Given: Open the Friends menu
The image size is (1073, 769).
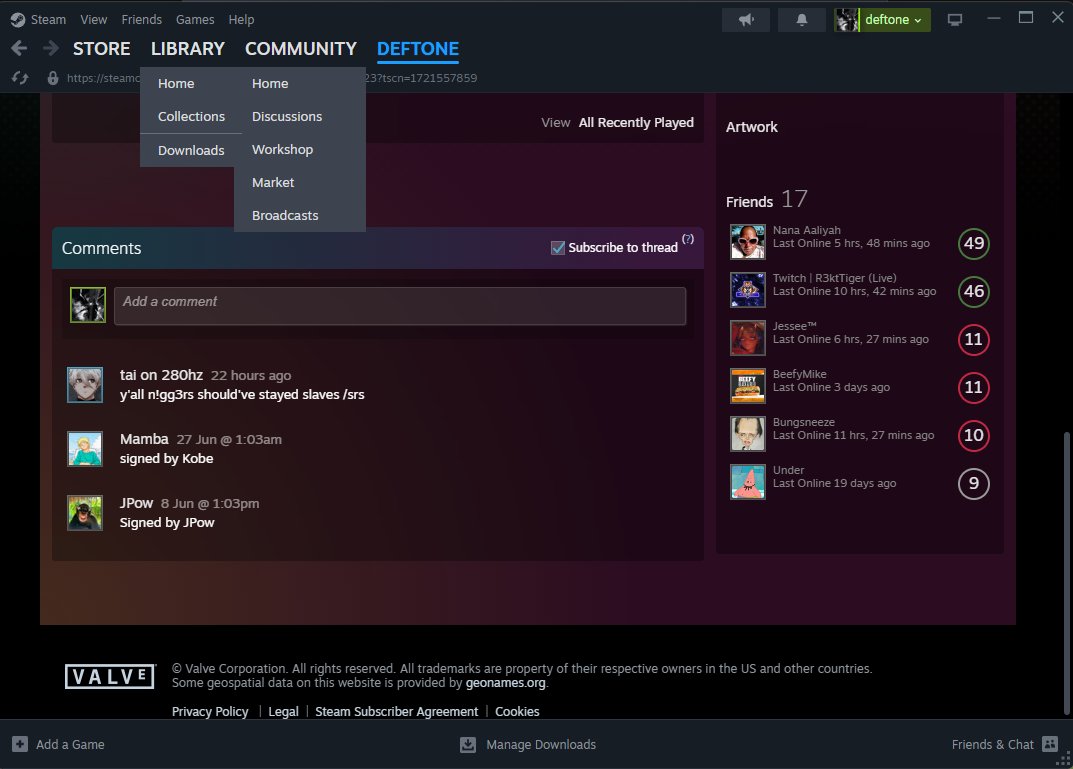Looking at the screenshot, I should (142, 20).
